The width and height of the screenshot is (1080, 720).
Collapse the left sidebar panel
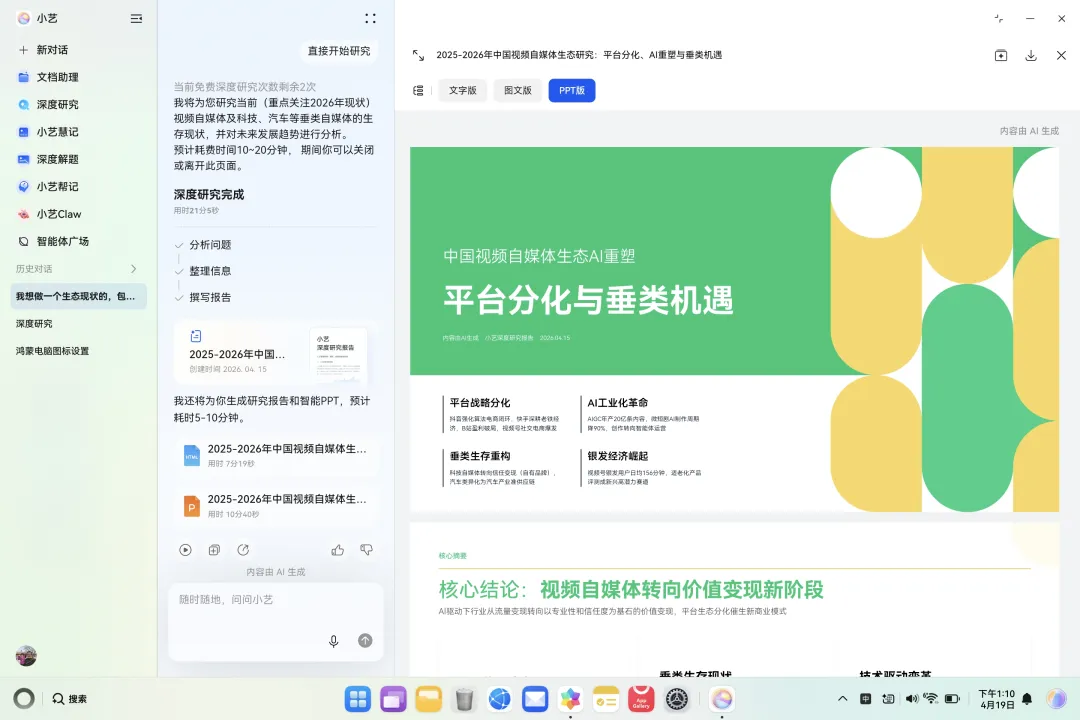click(136, 18)
